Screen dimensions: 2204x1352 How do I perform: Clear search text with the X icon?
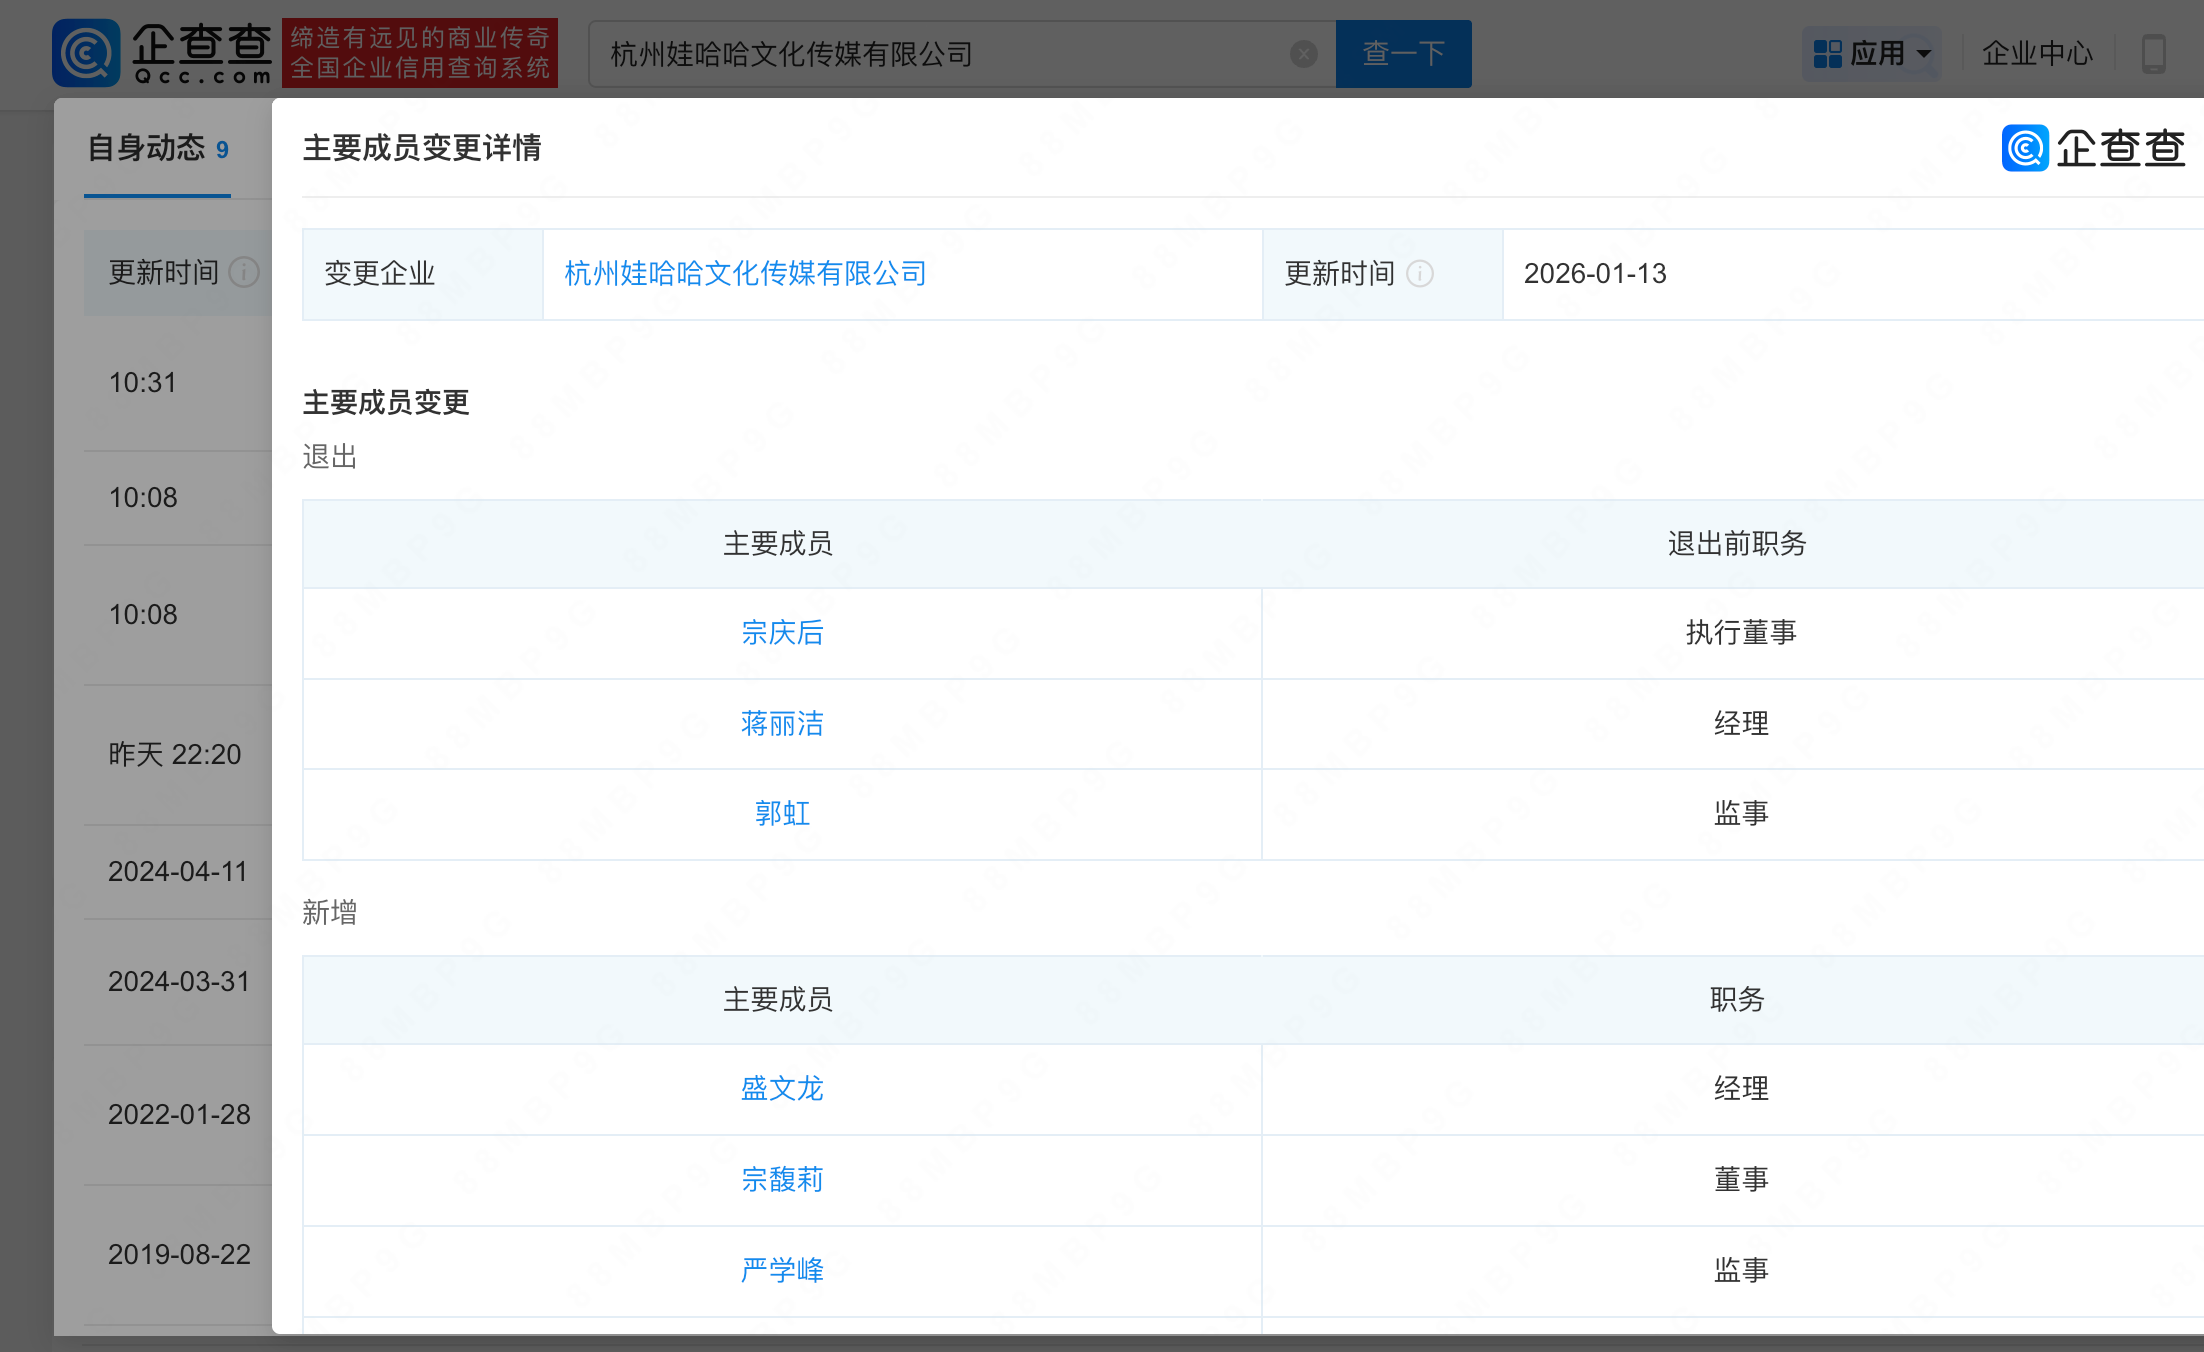click(1303, 54)
